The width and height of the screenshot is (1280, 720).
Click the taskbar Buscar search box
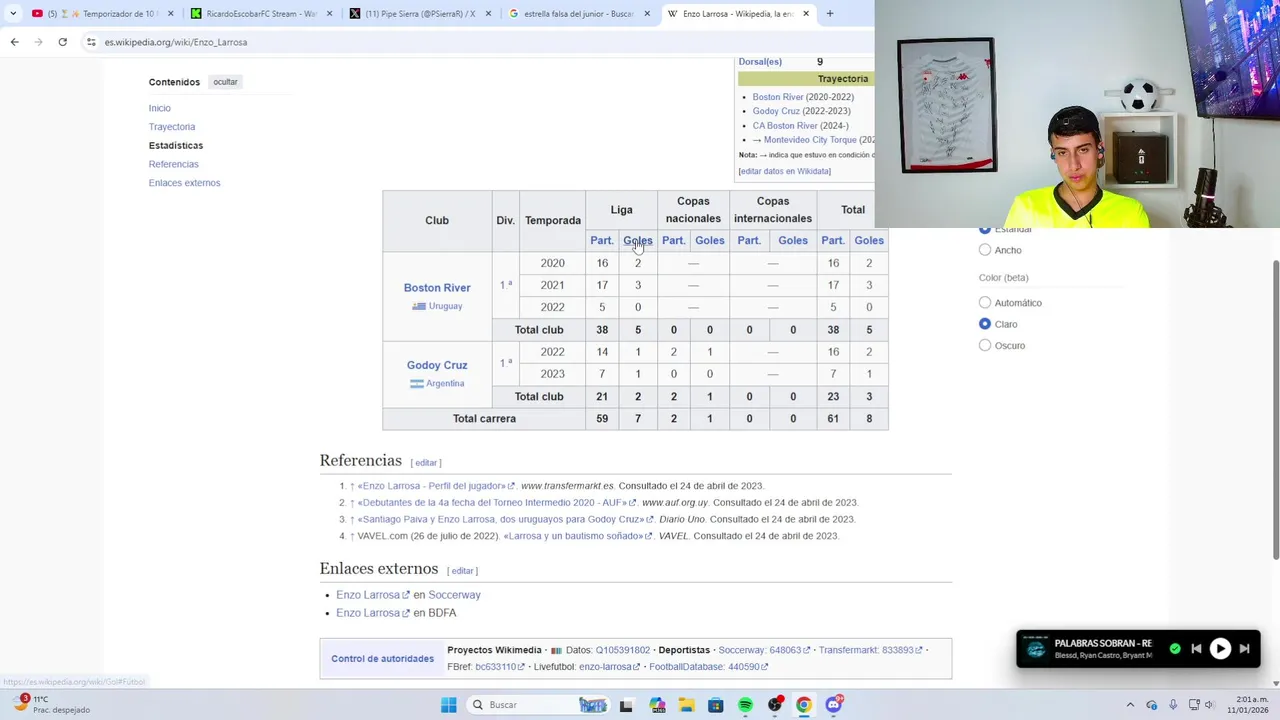(538, 705)
